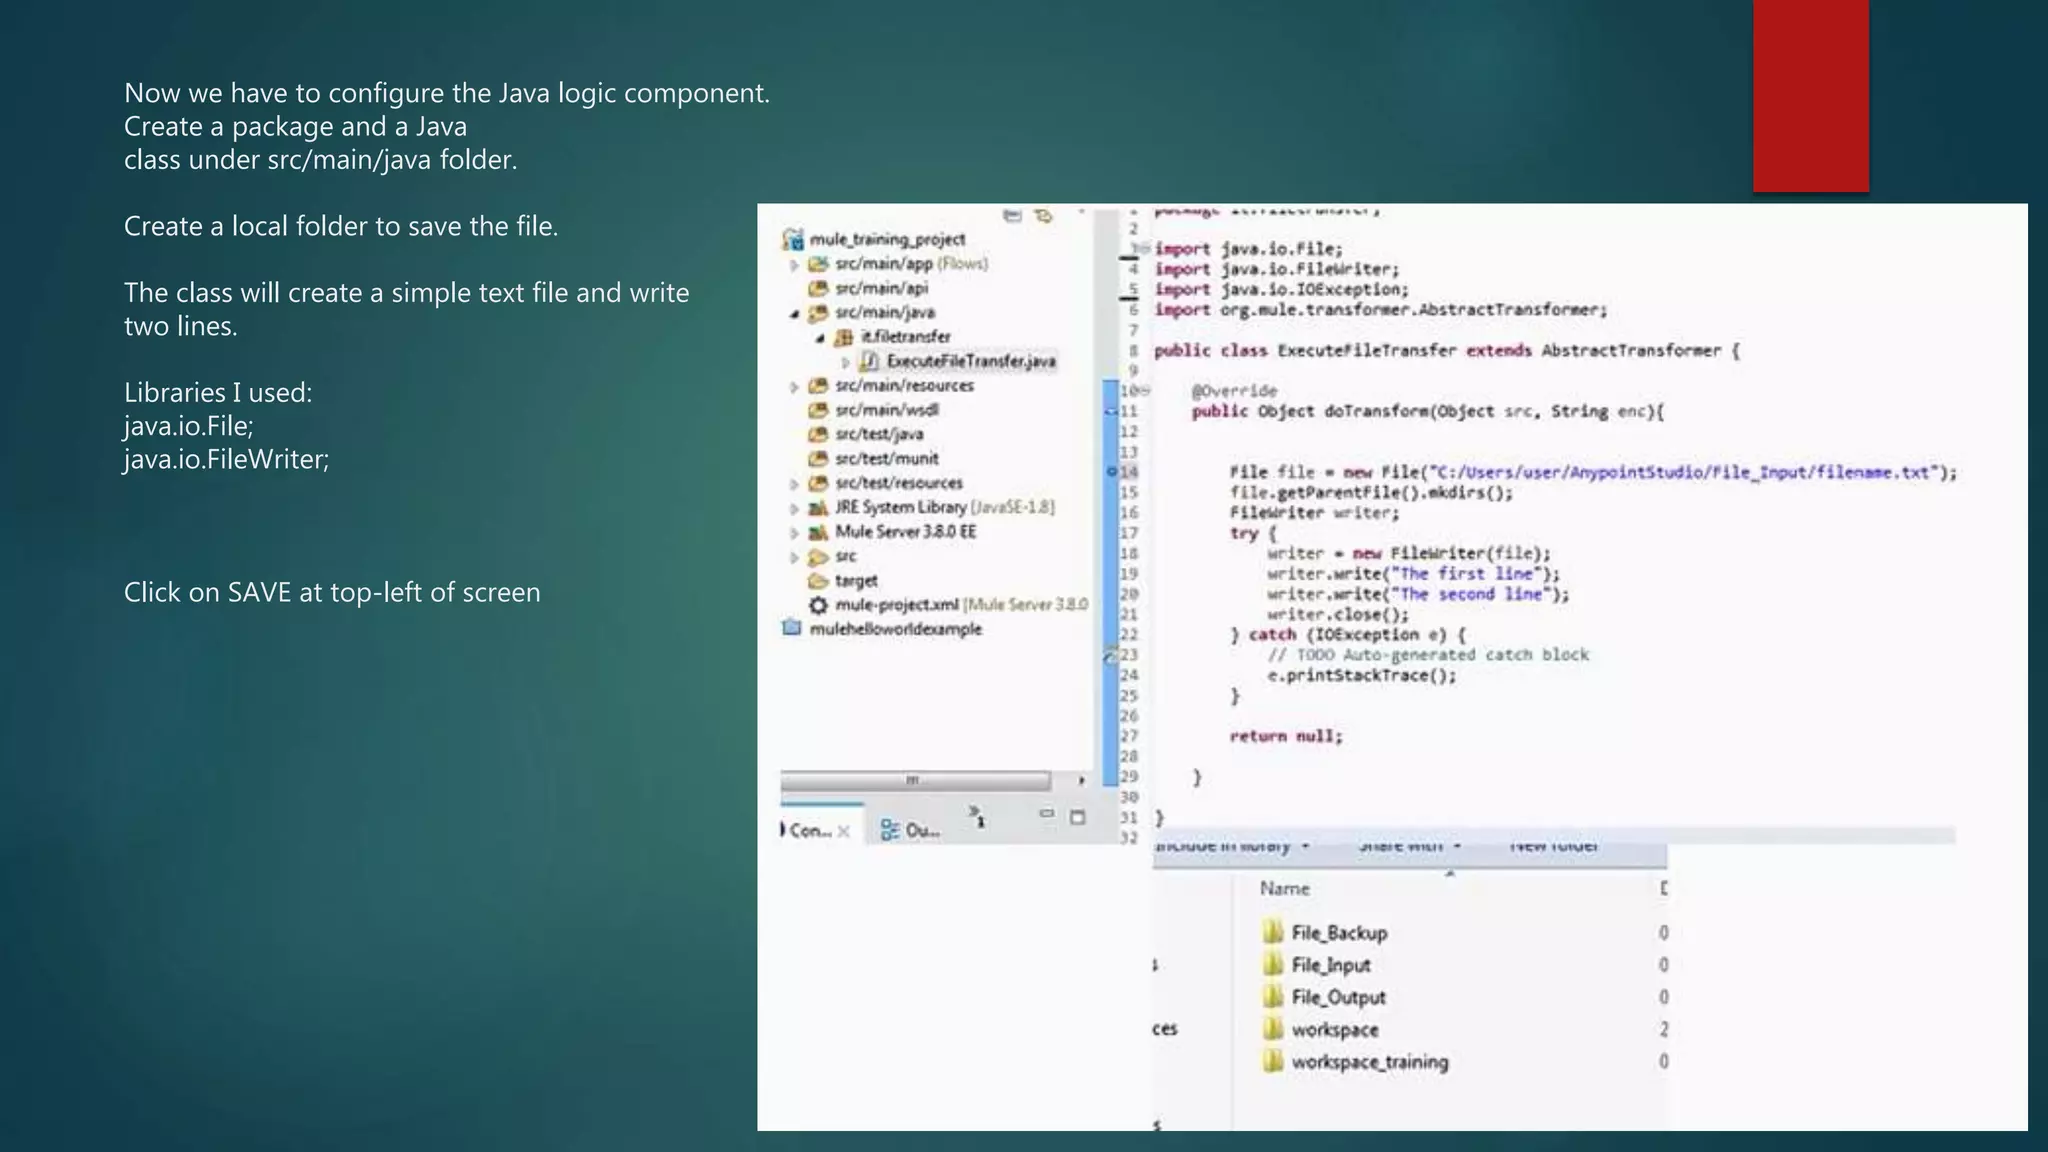The image size is (2048, 1152).
Task: Click the New folder button
Action: [x=1553, y=846]
